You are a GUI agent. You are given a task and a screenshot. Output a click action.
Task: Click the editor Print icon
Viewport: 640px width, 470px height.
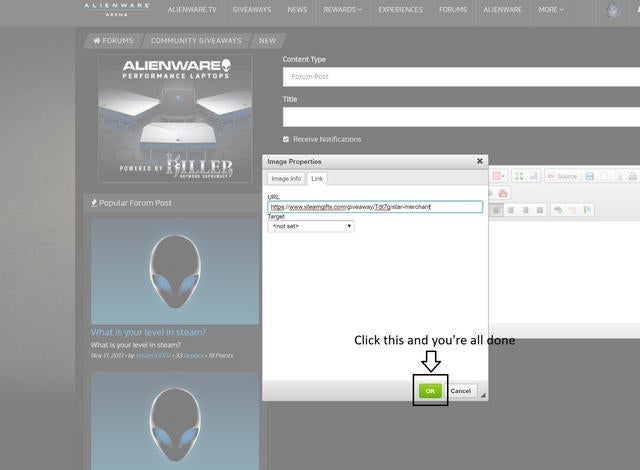633,176
